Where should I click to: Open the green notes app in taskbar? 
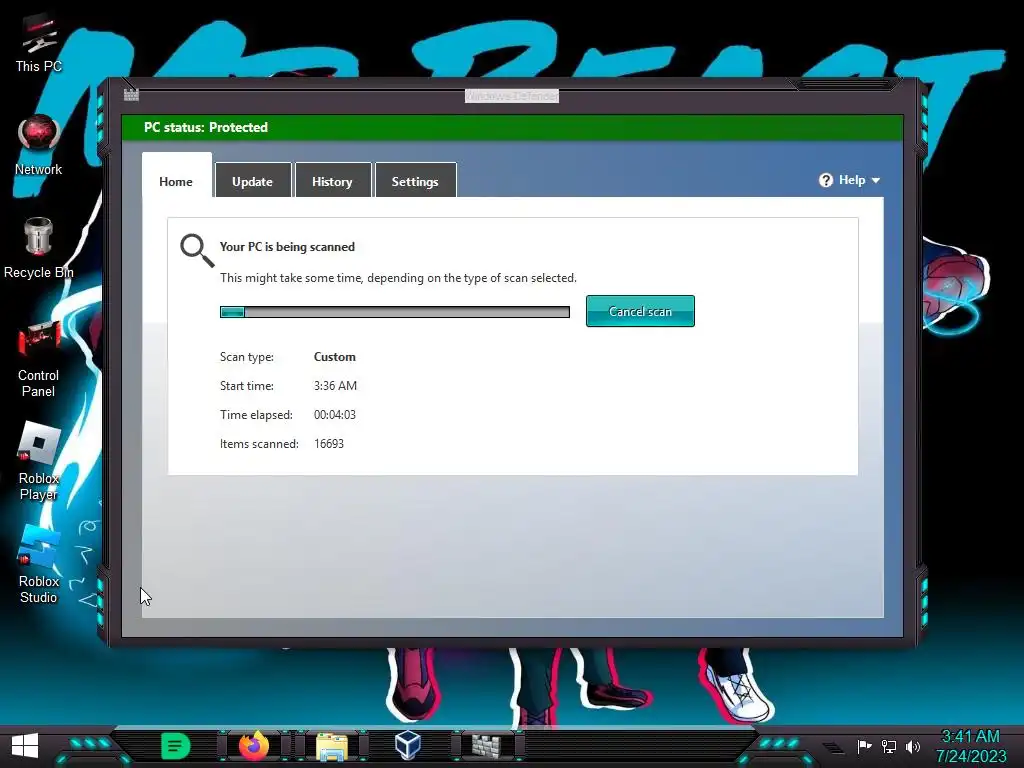click(x=175, y=746)
